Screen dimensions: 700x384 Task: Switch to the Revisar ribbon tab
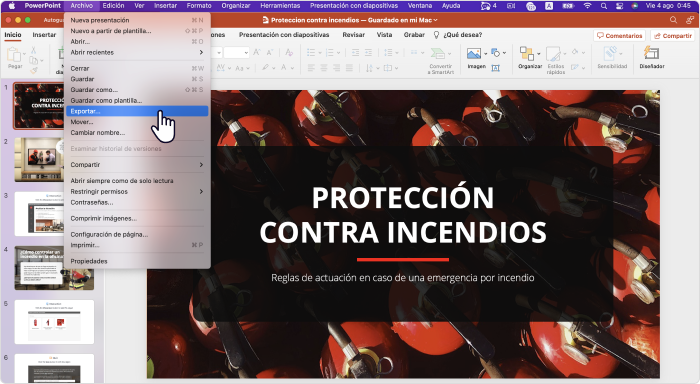[354, 35]
